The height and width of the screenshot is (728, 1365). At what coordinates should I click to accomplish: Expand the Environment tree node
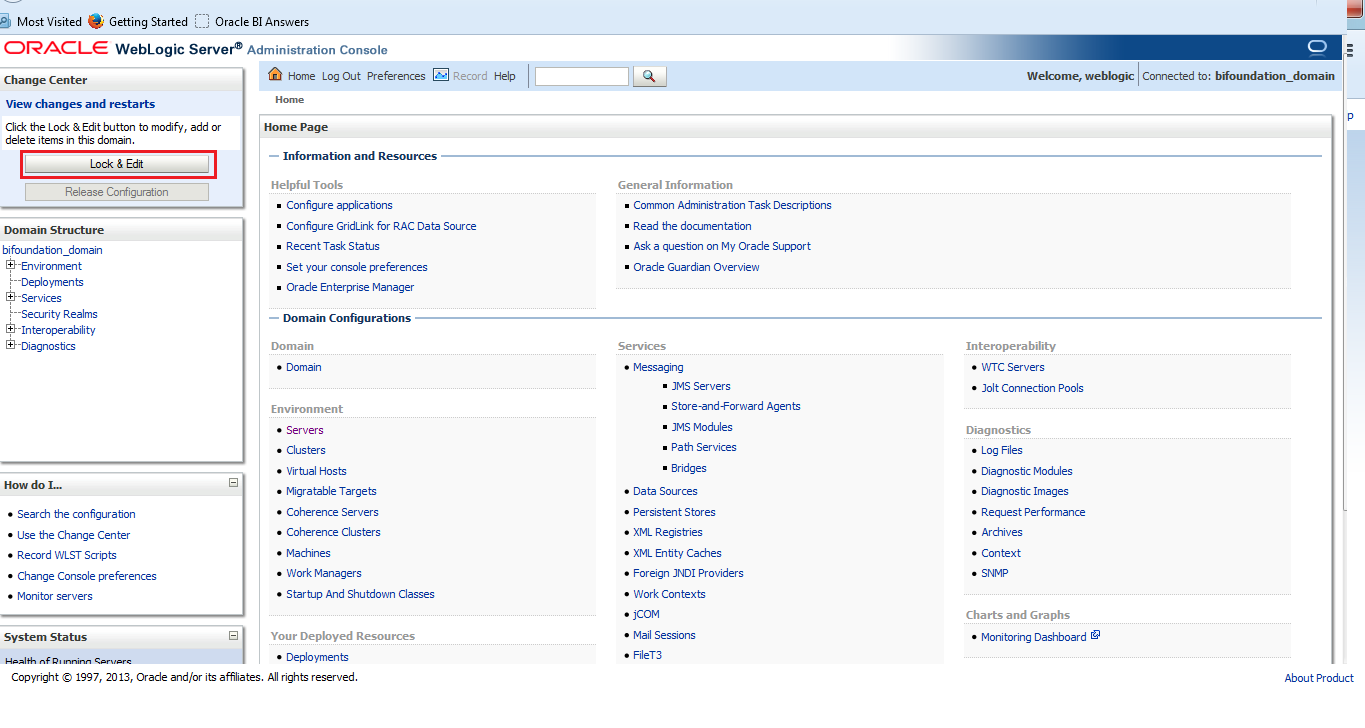coord(11,265)
